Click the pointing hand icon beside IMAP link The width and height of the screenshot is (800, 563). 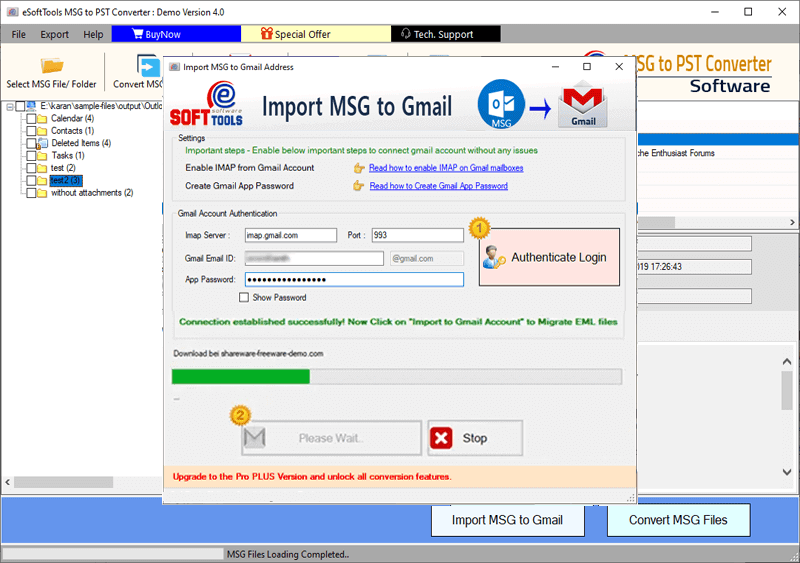pyautogui.click(x=359, y=168)
